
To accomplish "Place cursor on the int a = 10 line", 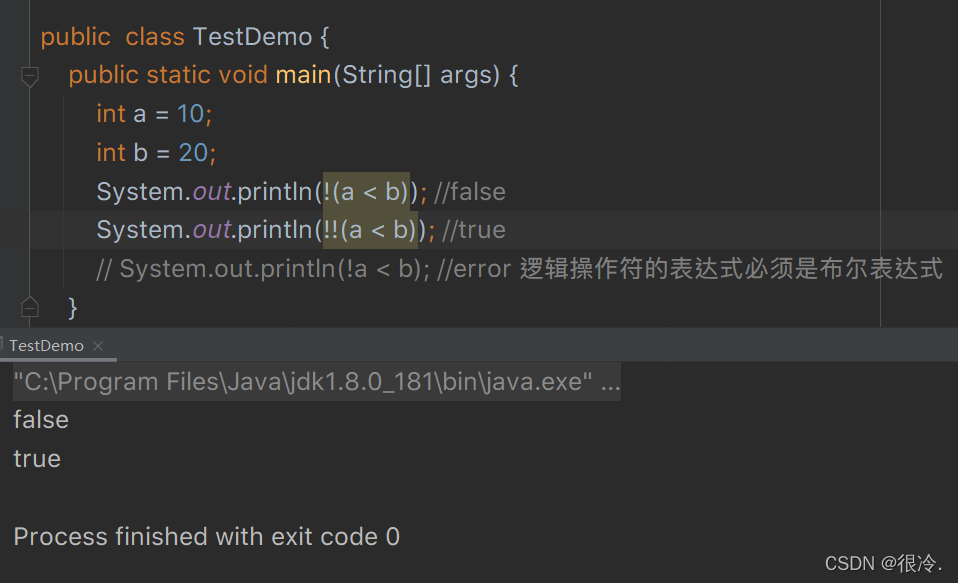I will 154,114.
